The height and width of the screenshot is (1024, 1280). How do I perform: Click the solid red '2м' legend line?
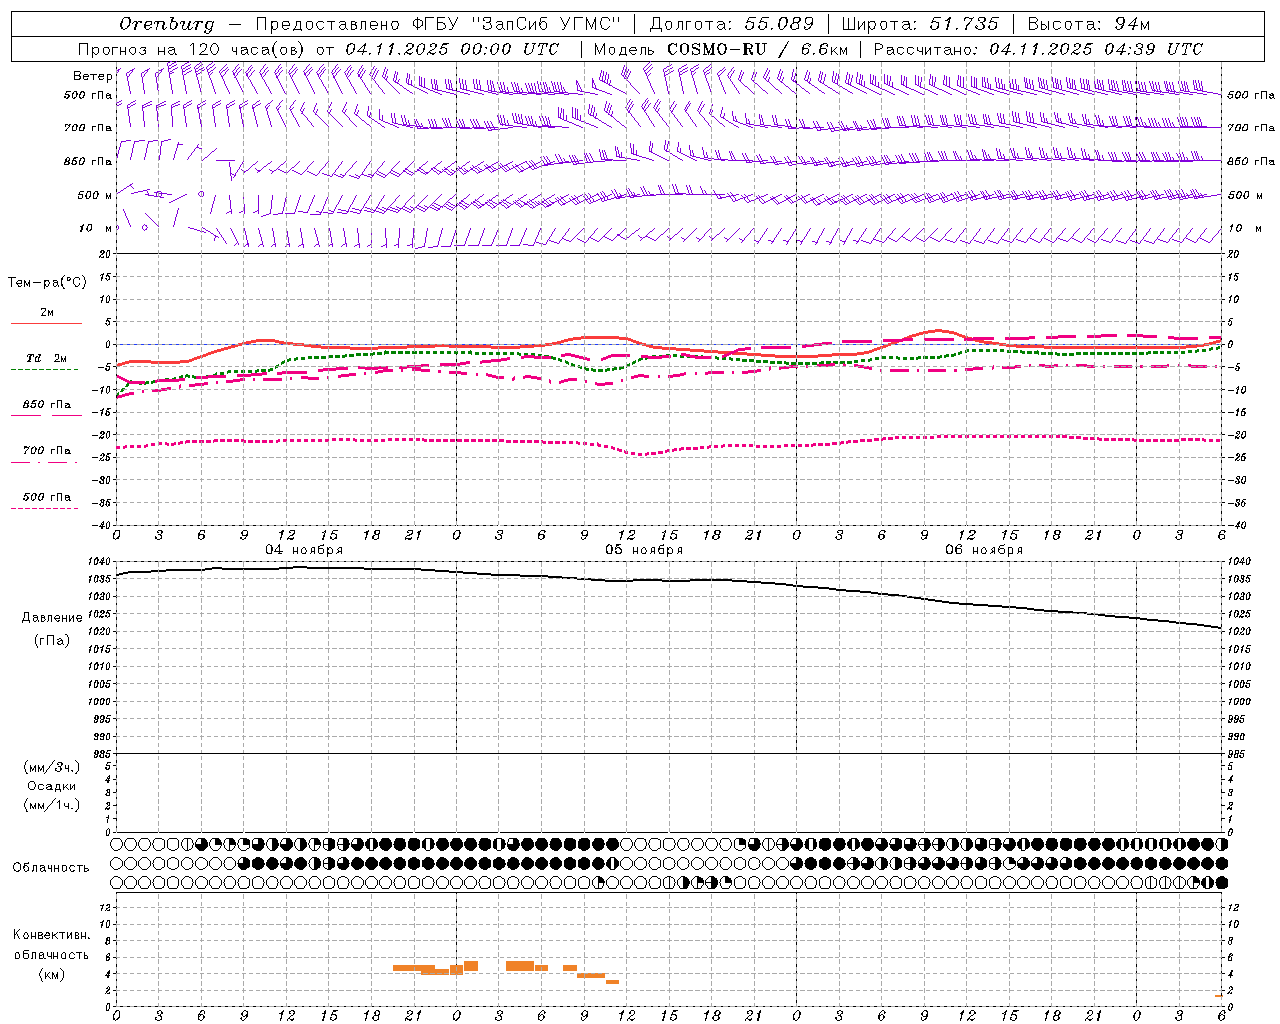click(46, 323)
